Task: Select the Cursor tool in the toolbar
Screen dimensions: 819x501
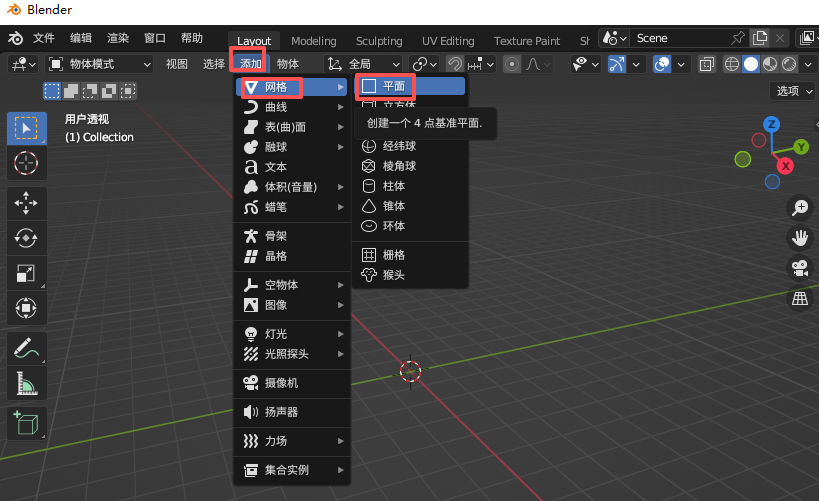Action: tap(26, 162)
